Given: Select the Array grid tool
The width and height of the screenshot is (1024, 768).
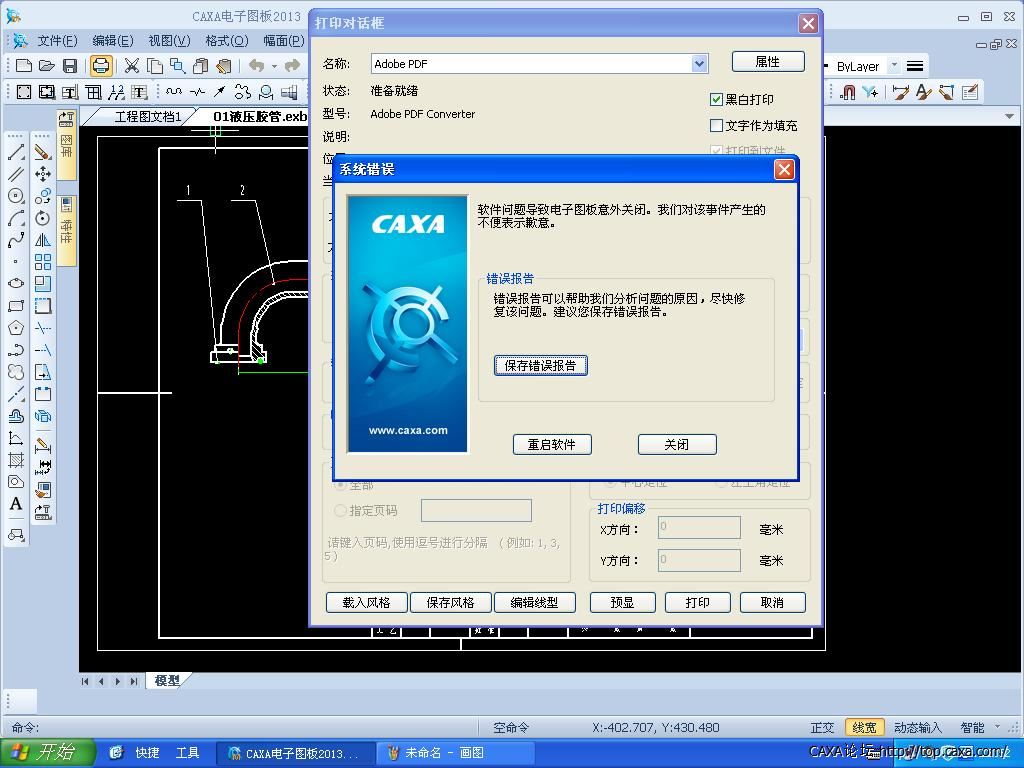Looking at the screenshot, I should (x=43, y=262).
